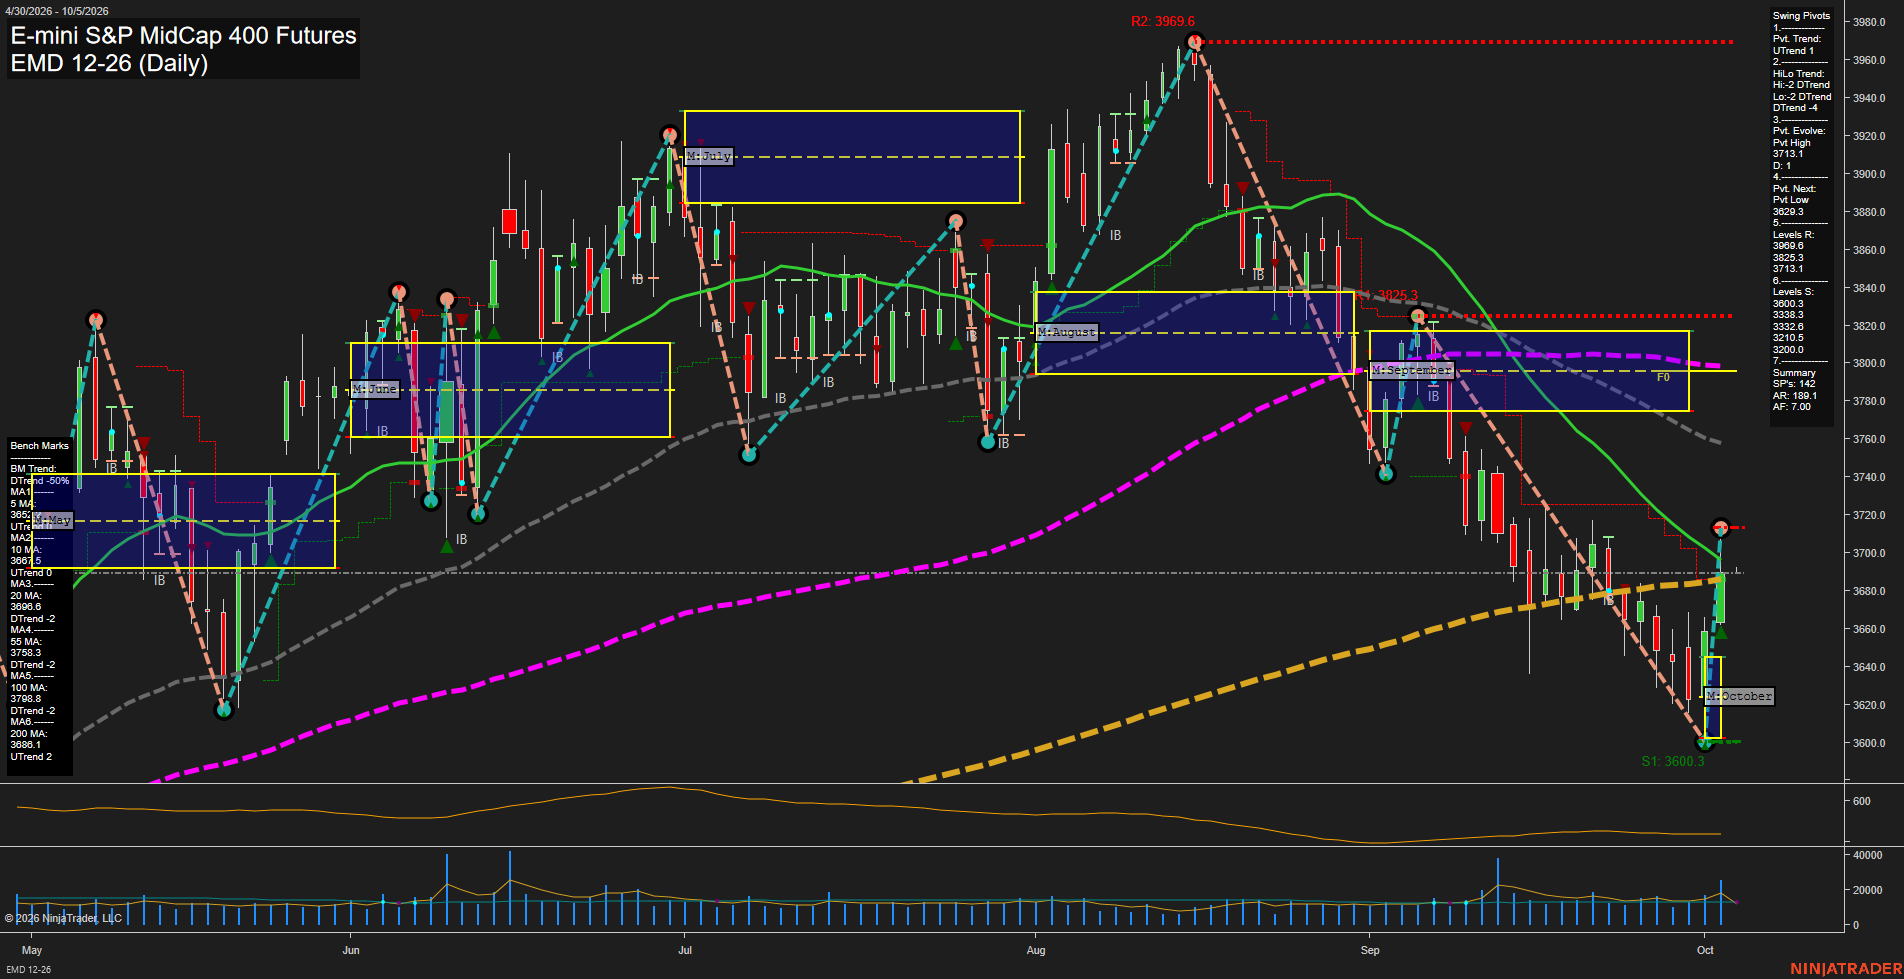Select the 'EMD 12-26 (Daily)' subtitle
This screenshot has height=979, width=1904.
point(109,63)
